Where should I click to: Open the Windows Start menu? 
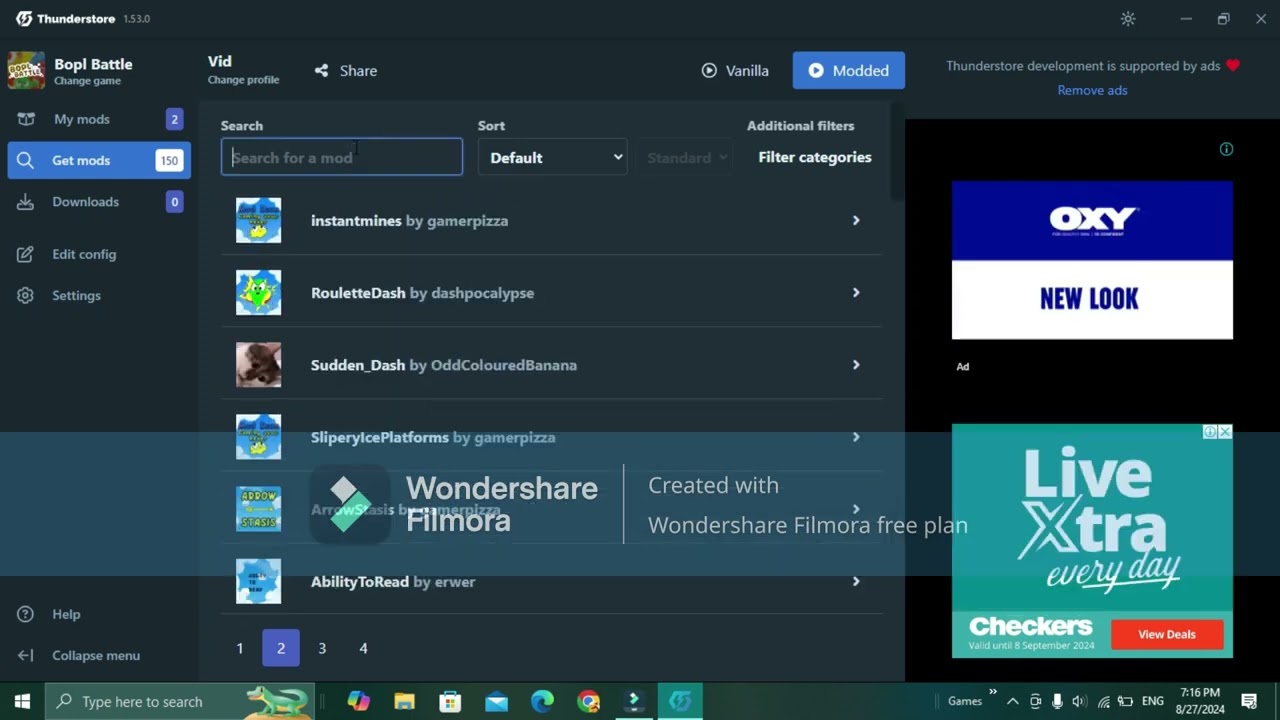tap(22, 702)
